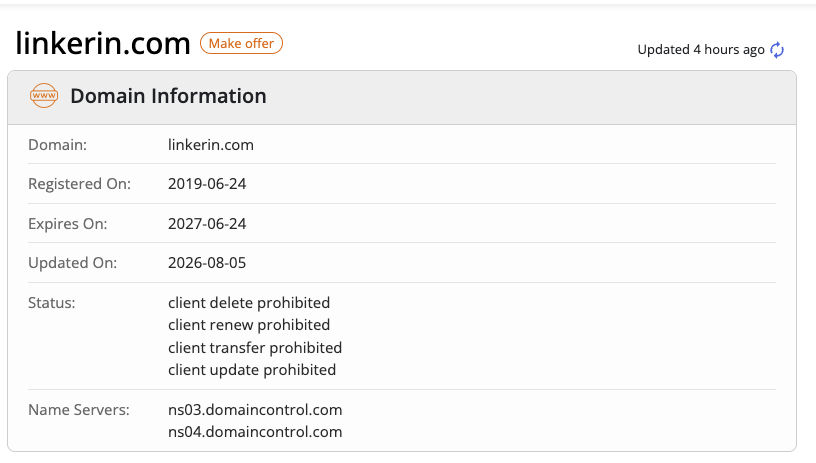The image size is (816, 463).
Task: Click the client delete prohibited status
Action: point(249,303)
